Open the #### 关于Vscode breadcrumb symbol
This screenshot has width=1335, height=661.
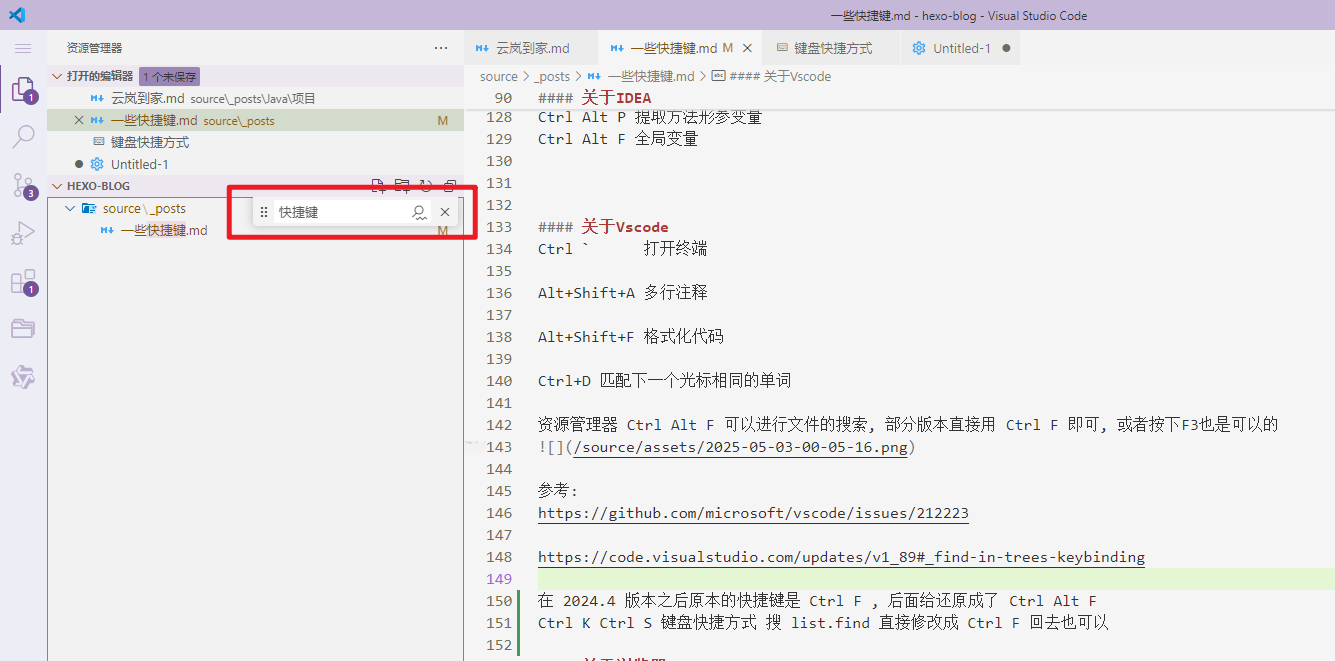[772, 76]
